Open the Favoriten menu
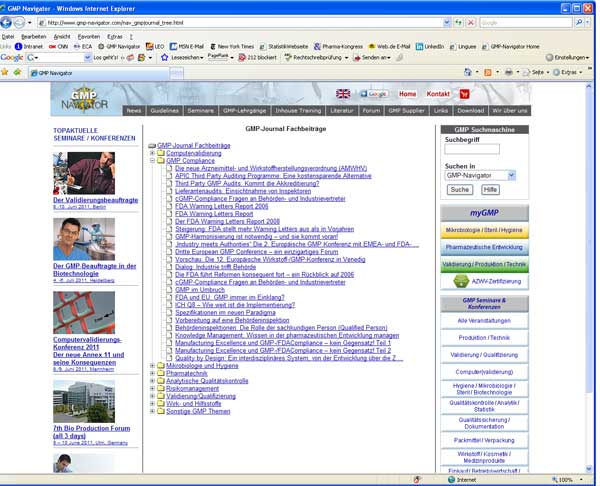 click(x=89, y=35)
